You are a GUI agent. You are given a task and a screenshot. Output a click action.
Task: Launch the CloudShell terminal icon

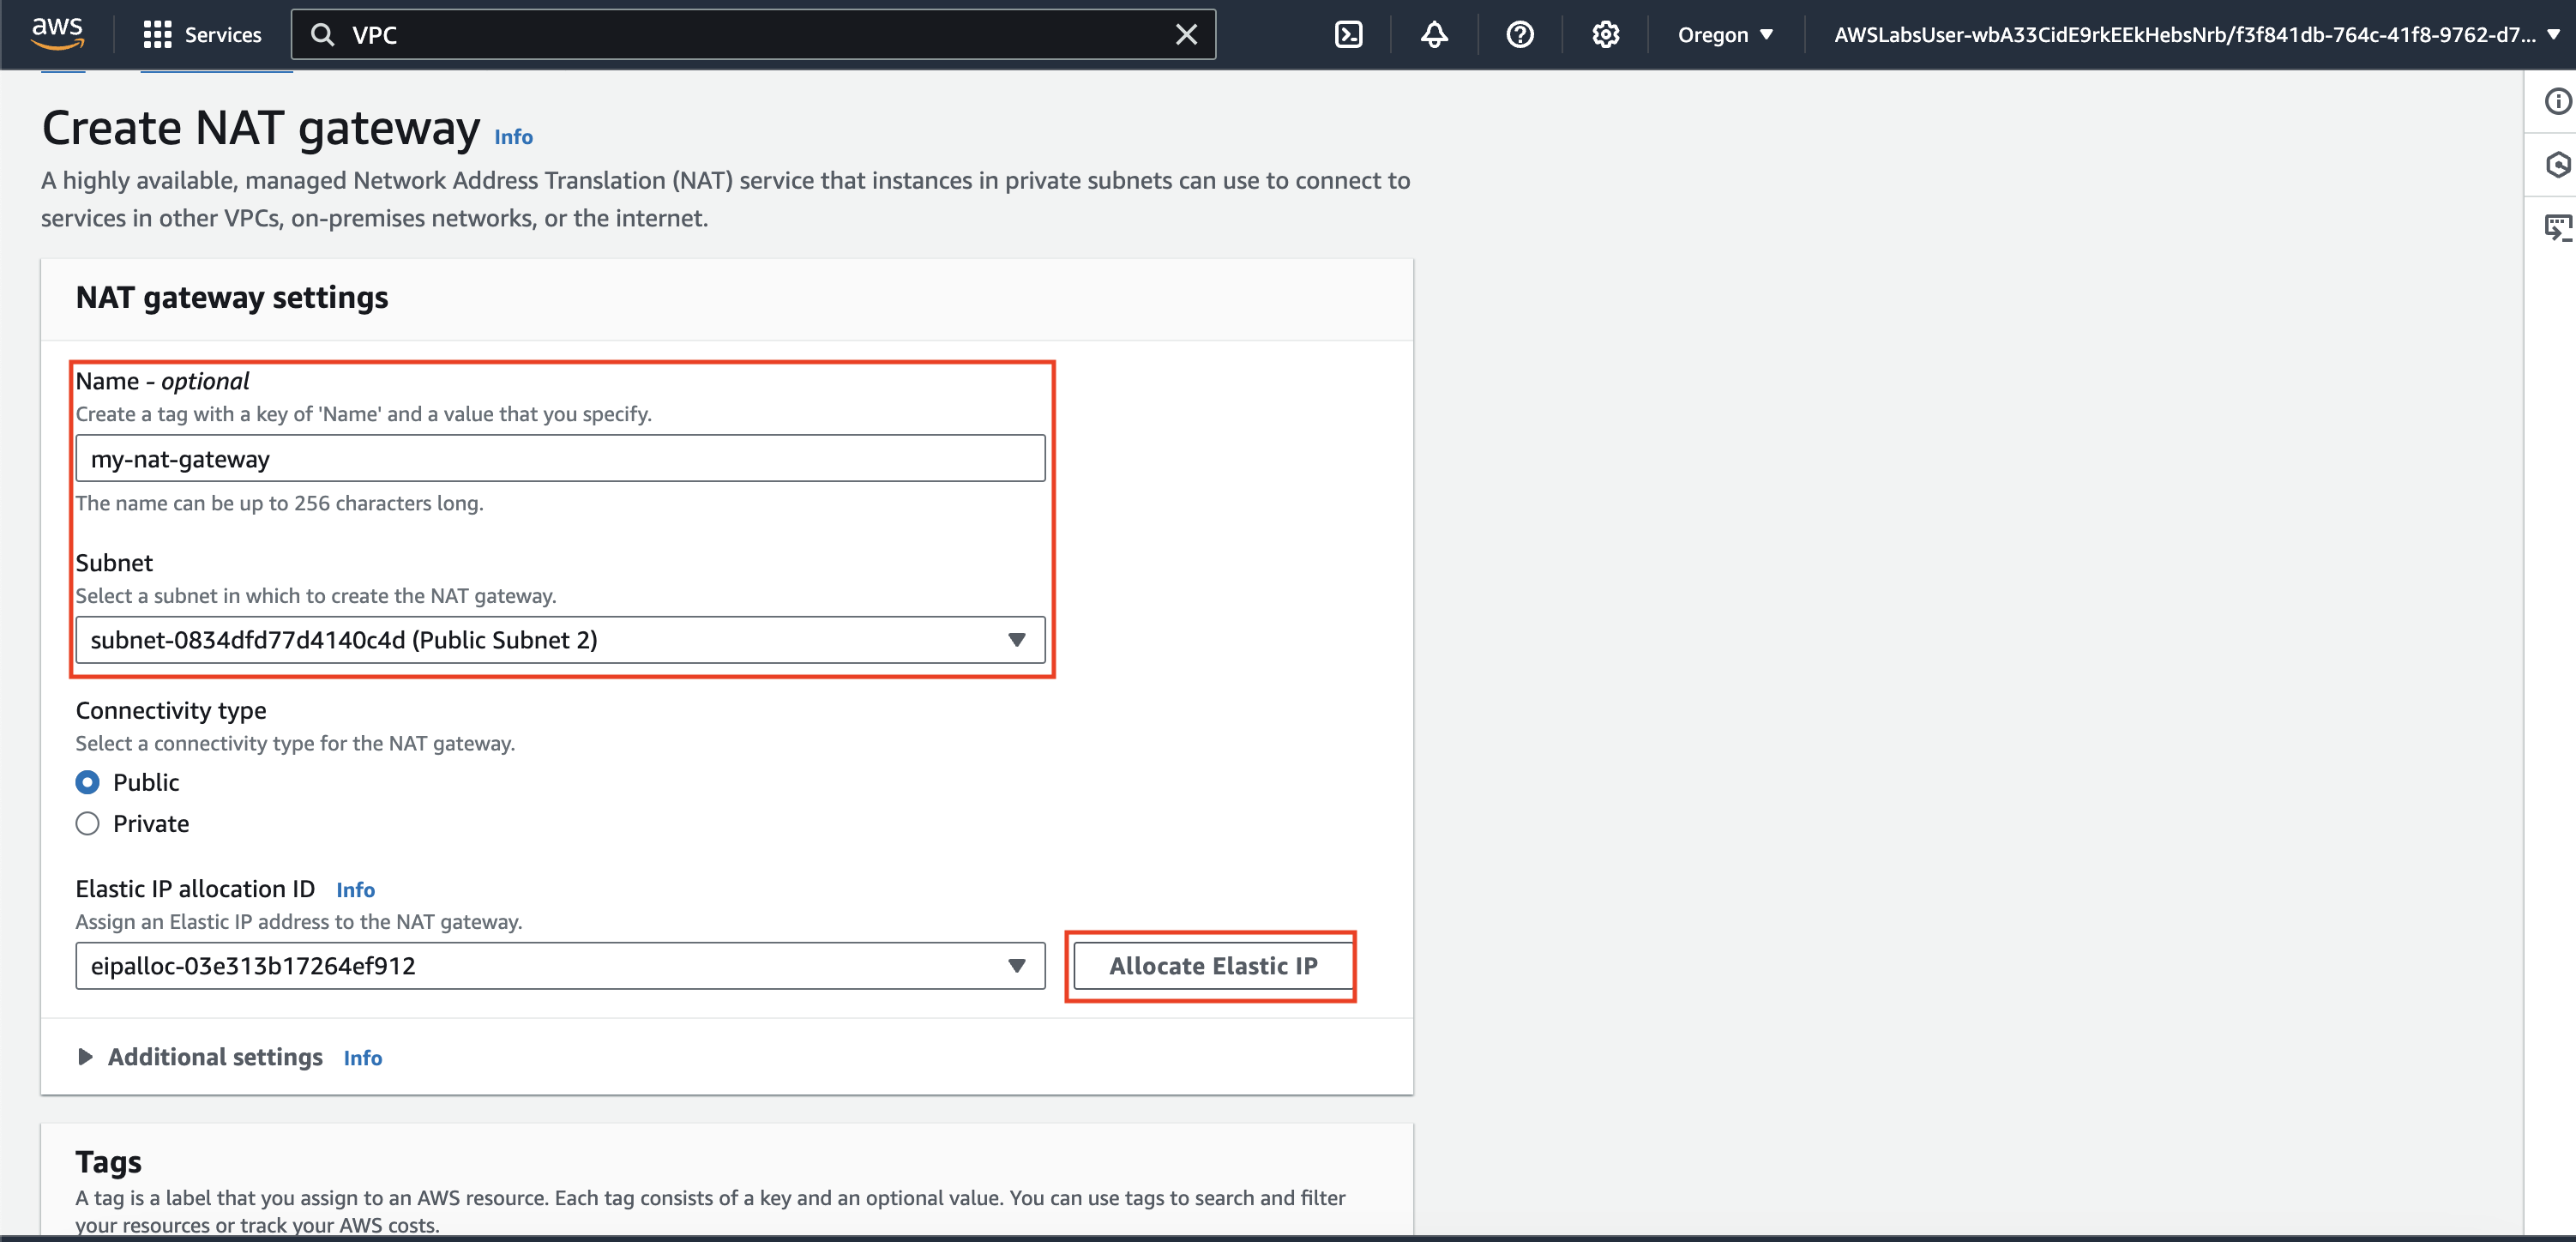click(x=1348, y=35)
